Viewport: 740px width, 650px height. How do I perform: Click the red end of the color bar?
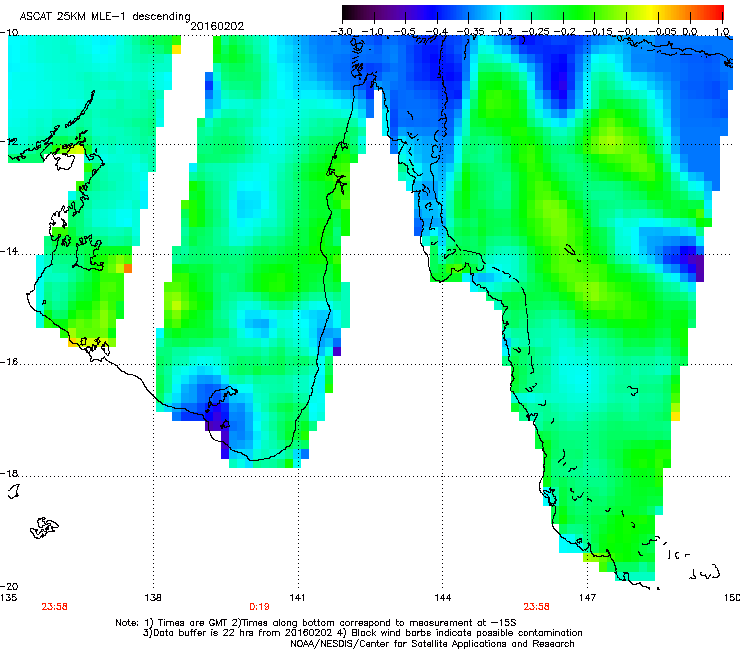718,12
